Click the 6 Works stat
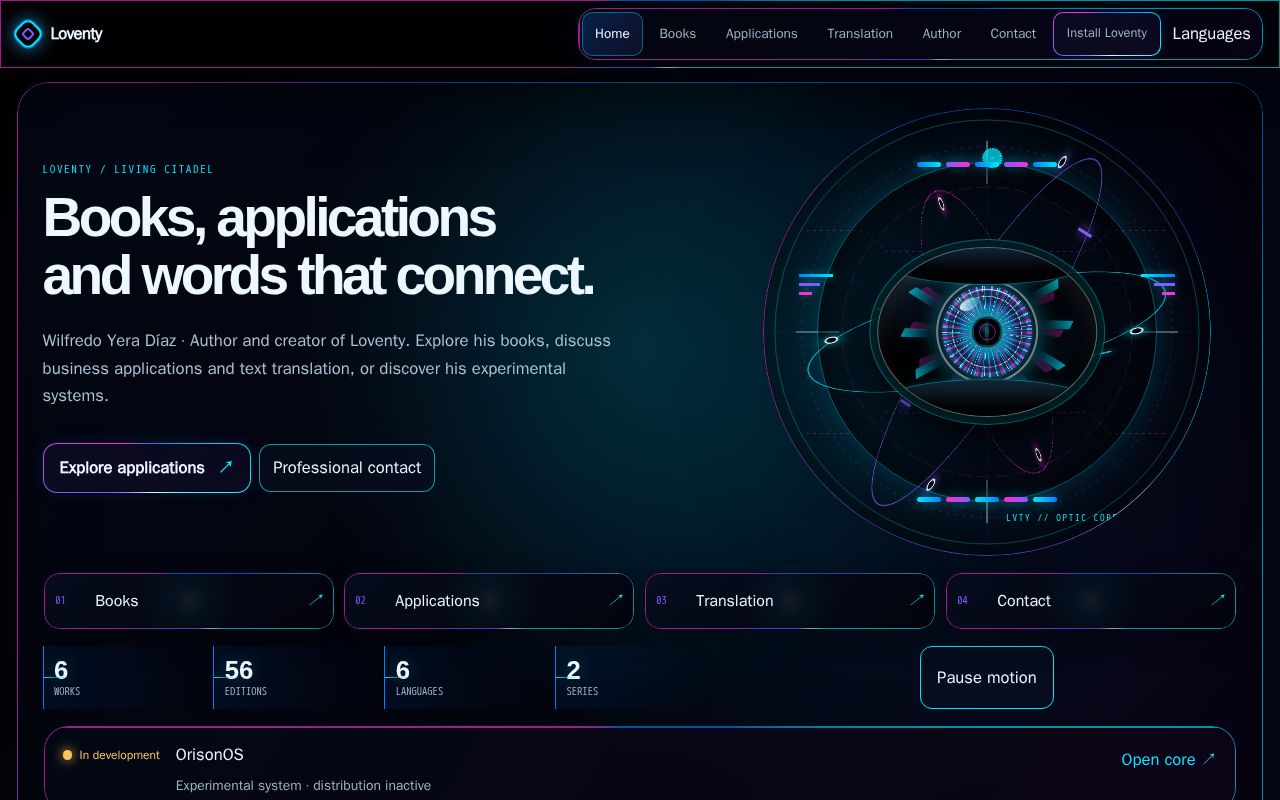This screenshot has height=800, width=1280. (124, 677)
